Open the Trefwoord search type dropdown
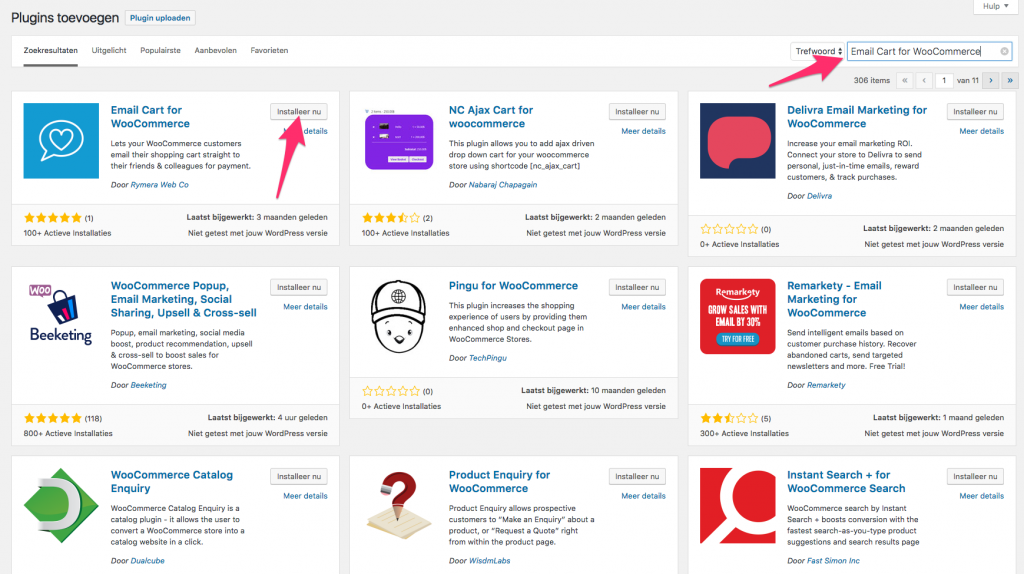This screenshot has width=1024, height=574. (818, 51)
